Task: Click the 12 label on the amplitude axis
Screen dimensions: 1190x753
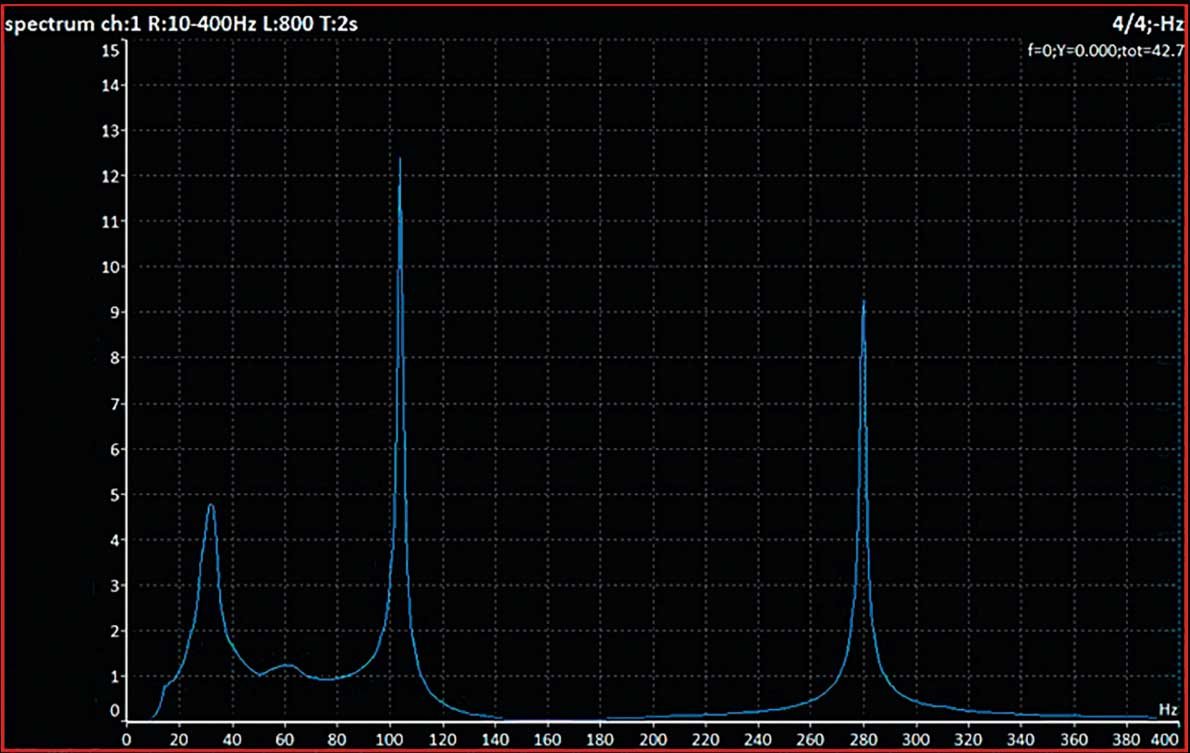Action: tap(110, 176)
